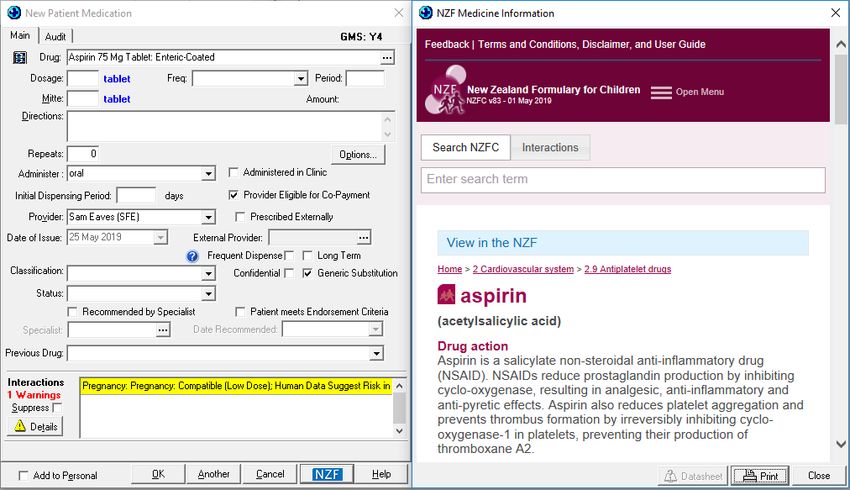
Task: Click Initial Dispensing Period days field
Action: [136, 196]
